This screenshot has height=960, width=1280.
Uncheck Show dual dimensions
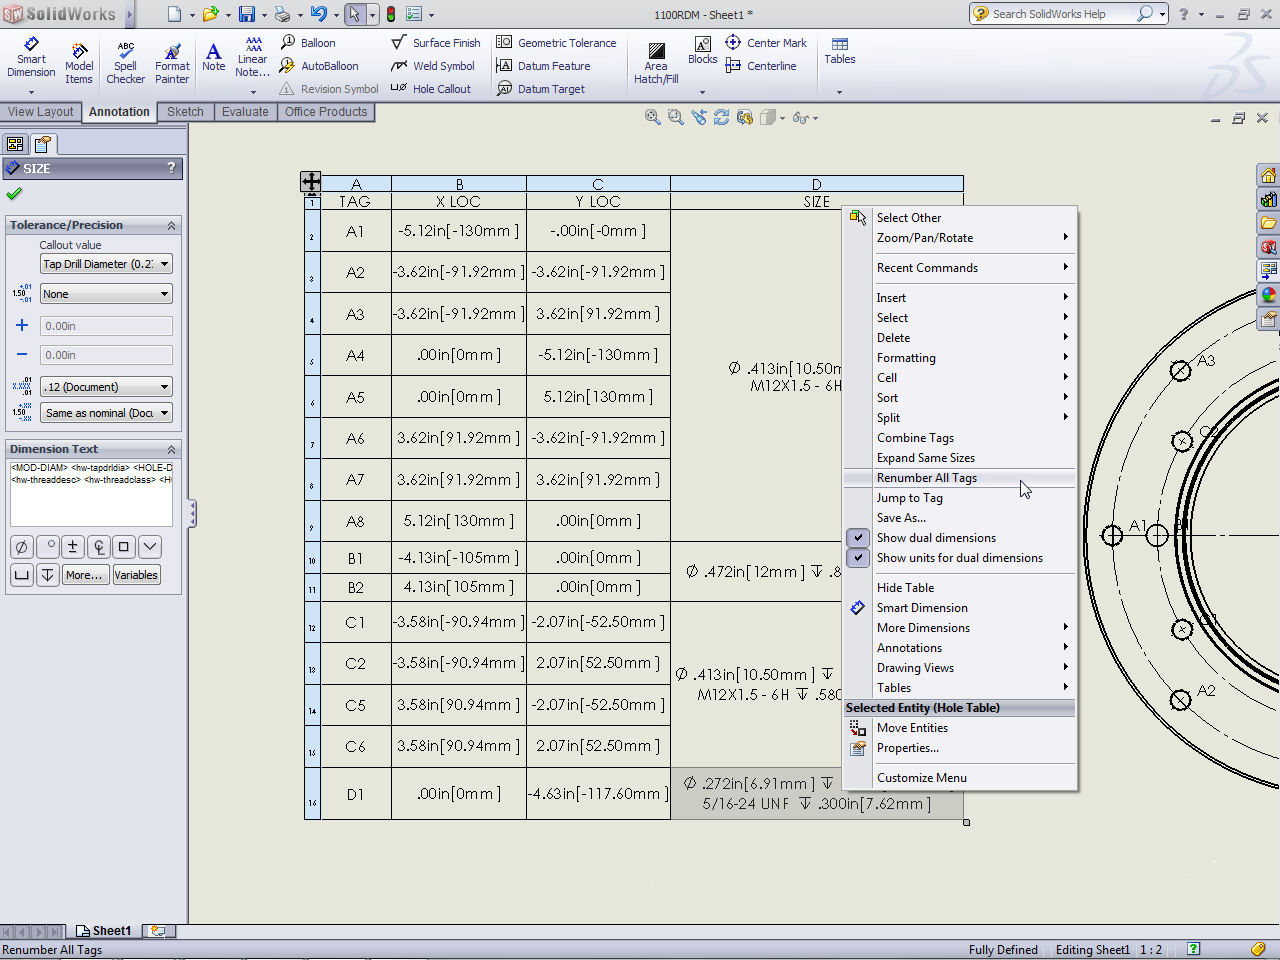pos(936,538)
